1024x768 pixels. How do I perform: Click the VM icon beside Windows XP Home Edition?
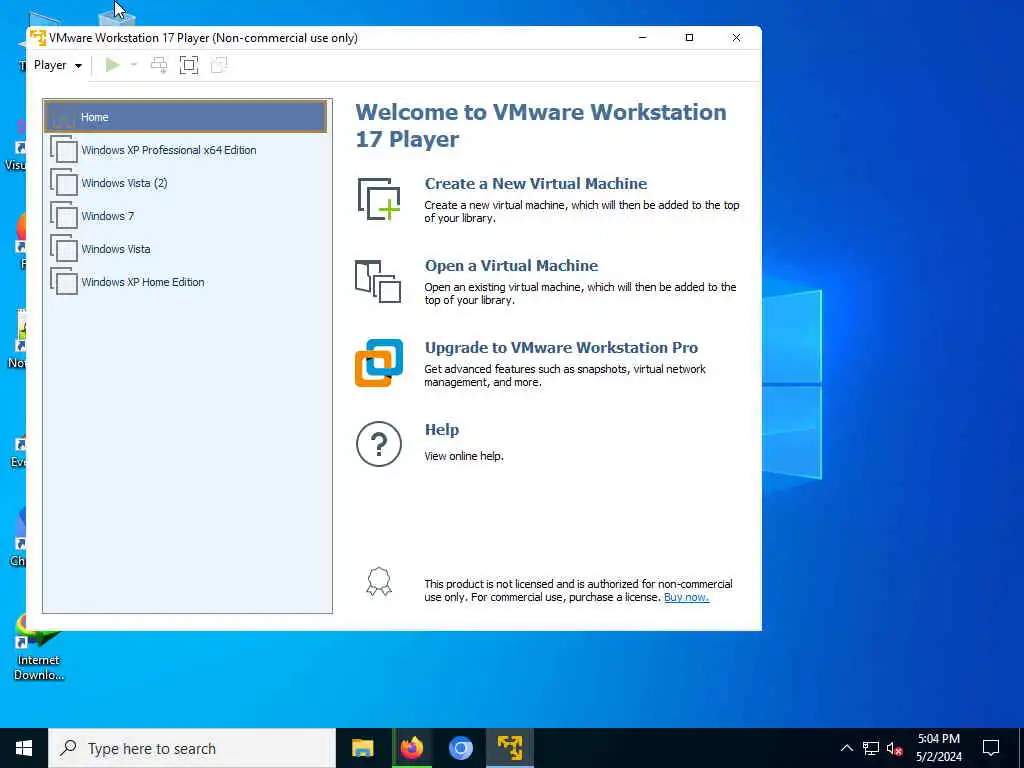point(64,281)
